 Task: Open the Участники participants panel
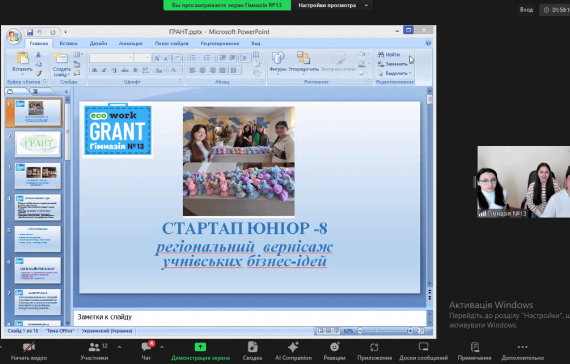tap(94, 351)
